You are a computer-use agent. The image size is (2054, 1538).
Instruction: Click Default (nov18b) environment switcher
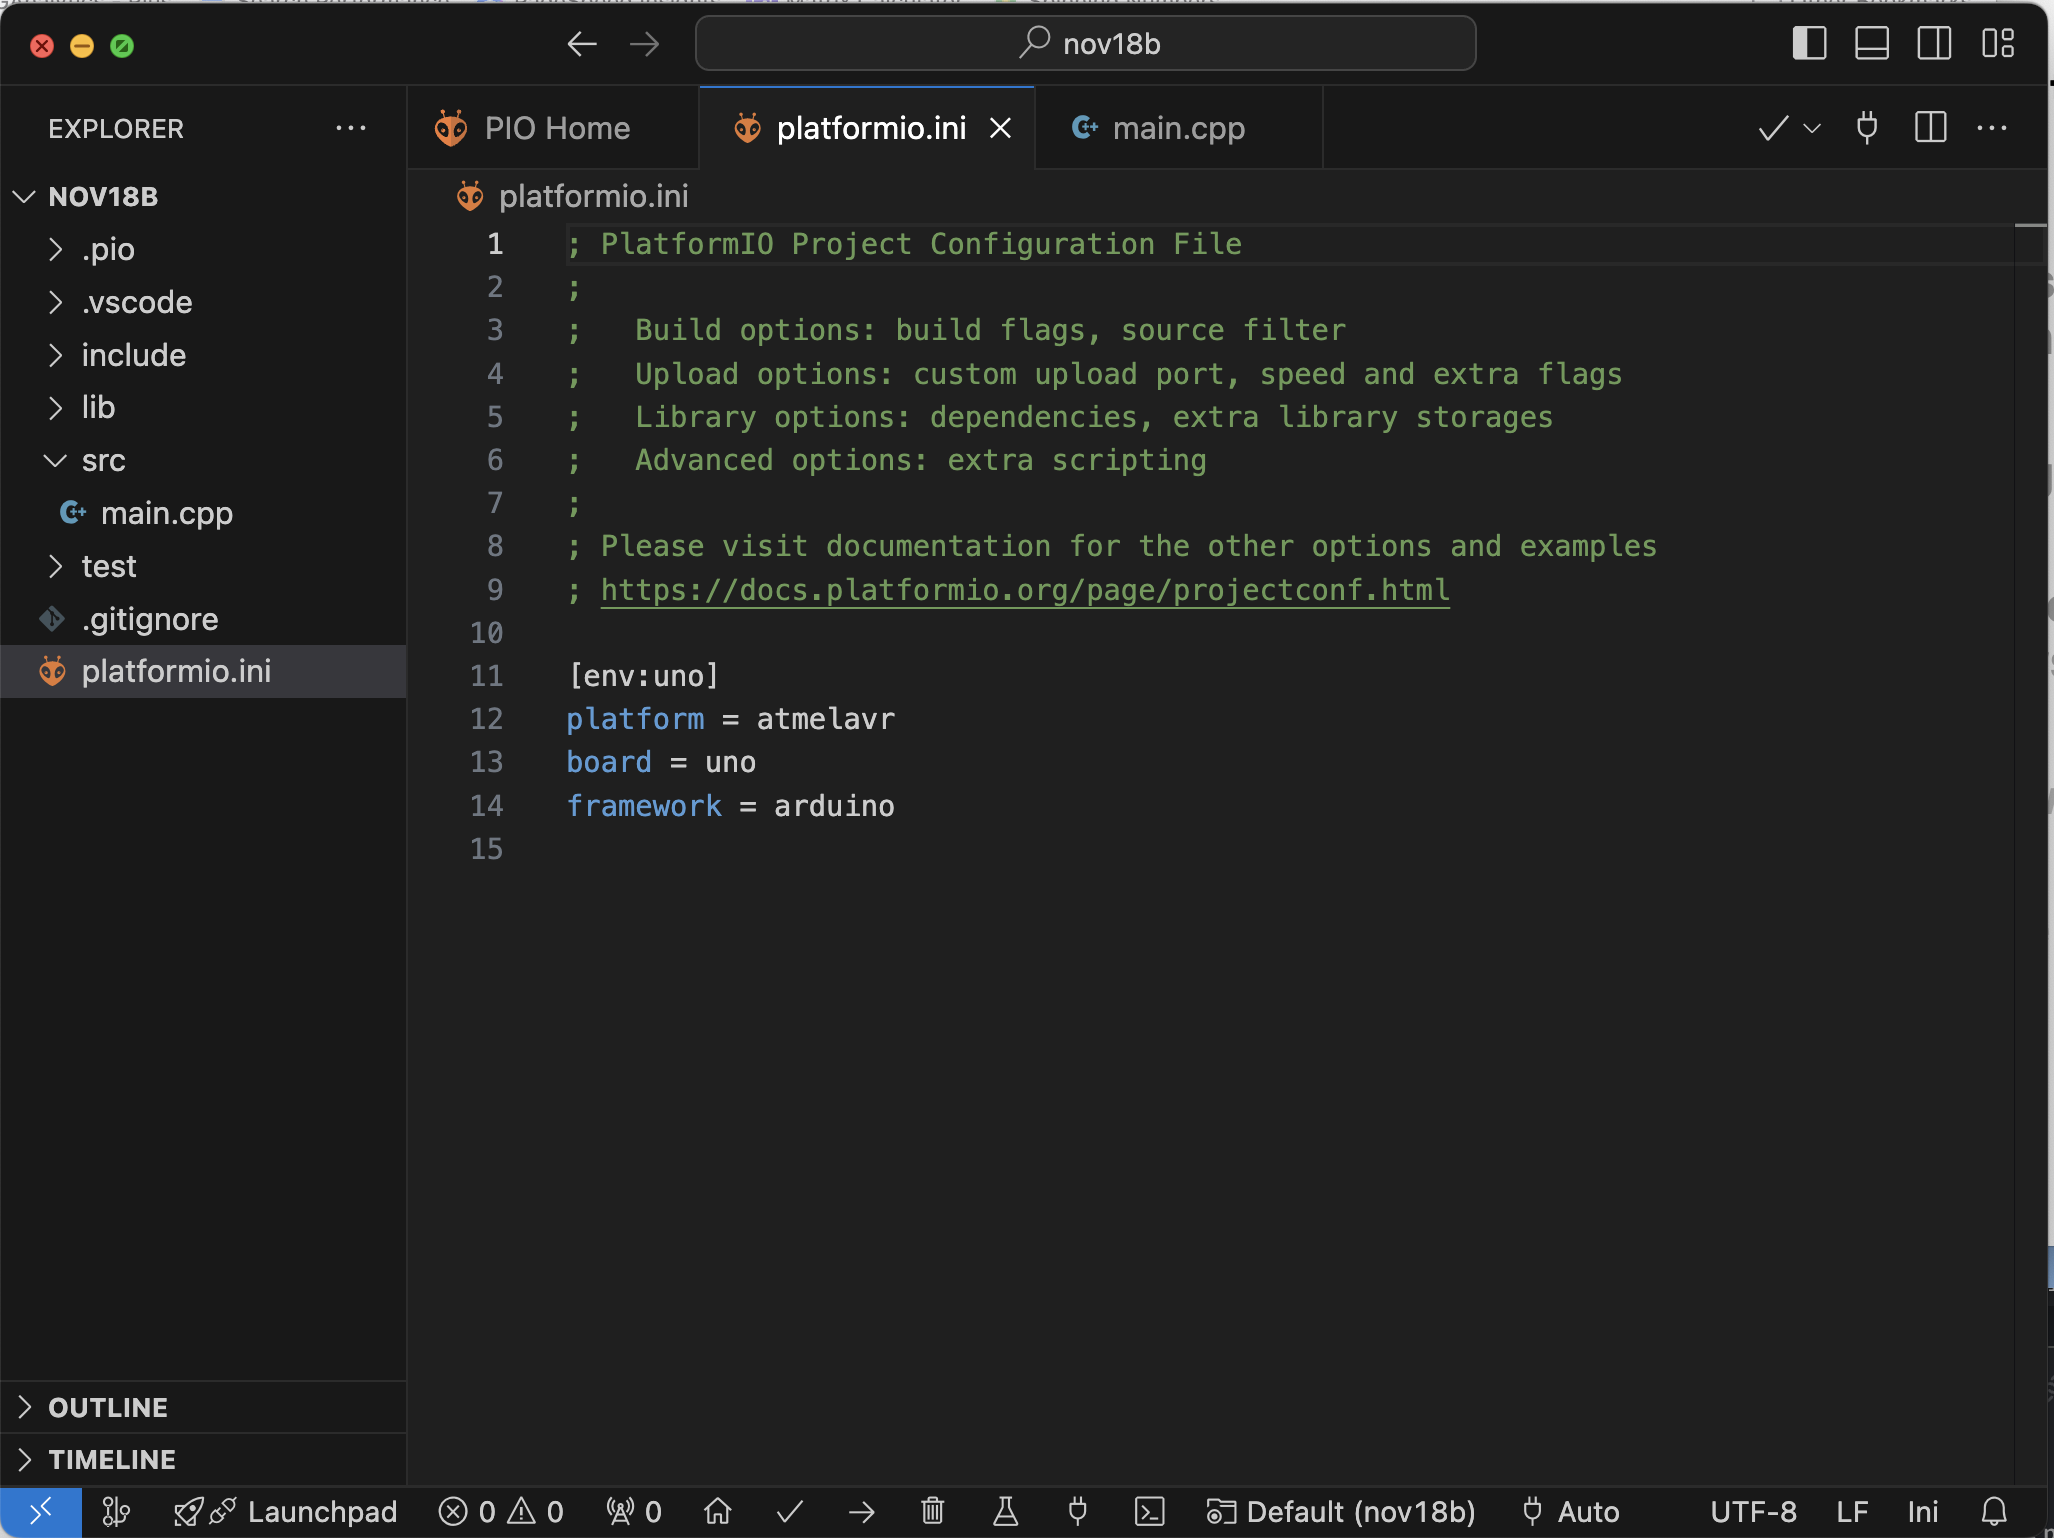(1341, 1511)
